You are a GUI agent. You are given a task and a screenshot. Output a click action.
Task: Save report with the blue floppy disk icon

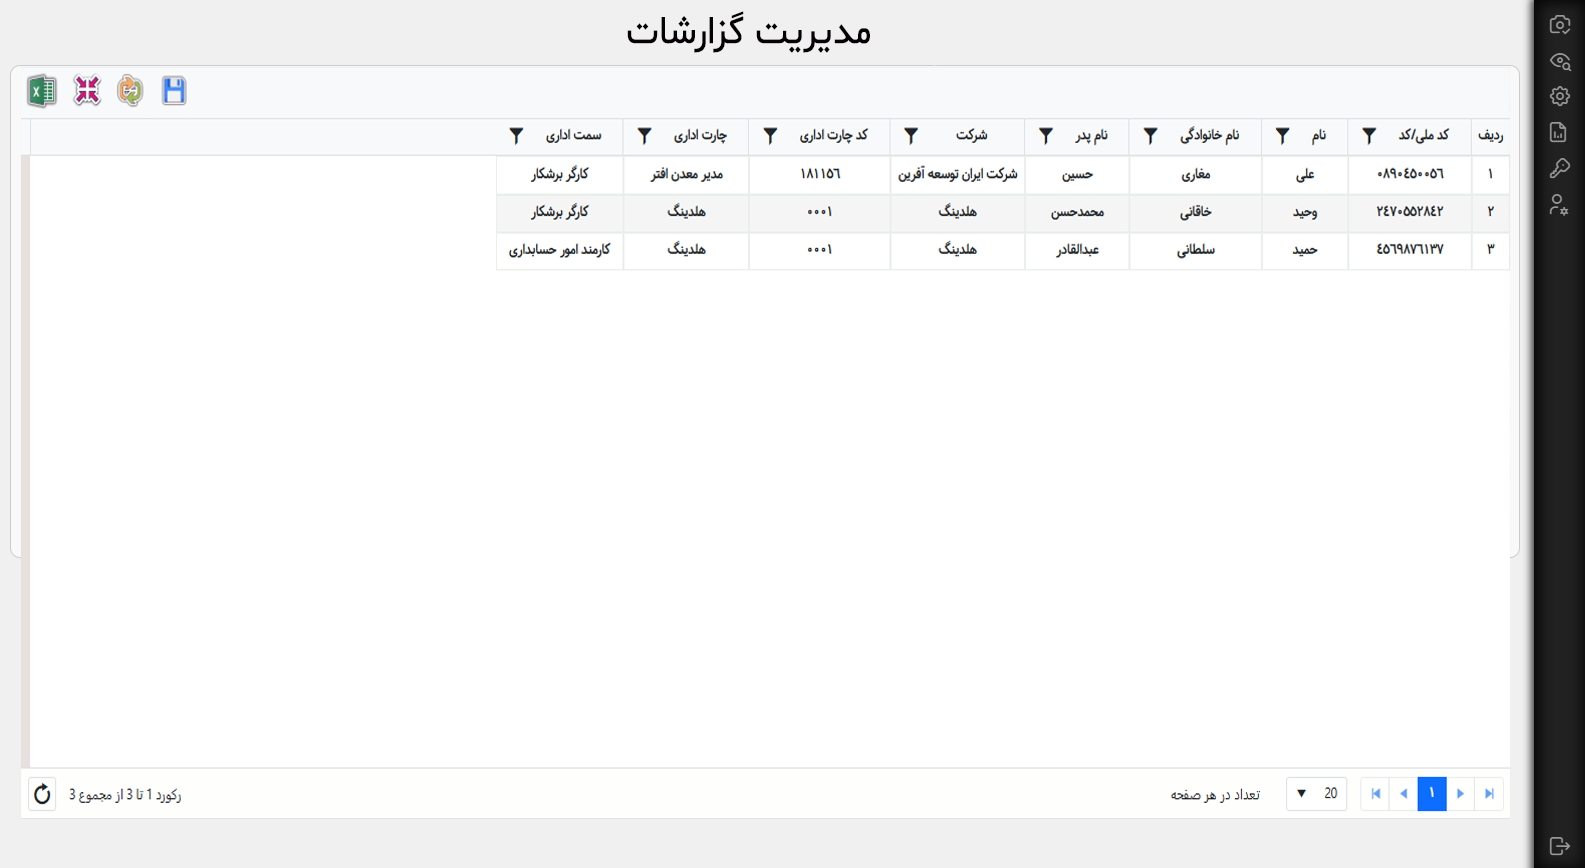coord(174,91)
